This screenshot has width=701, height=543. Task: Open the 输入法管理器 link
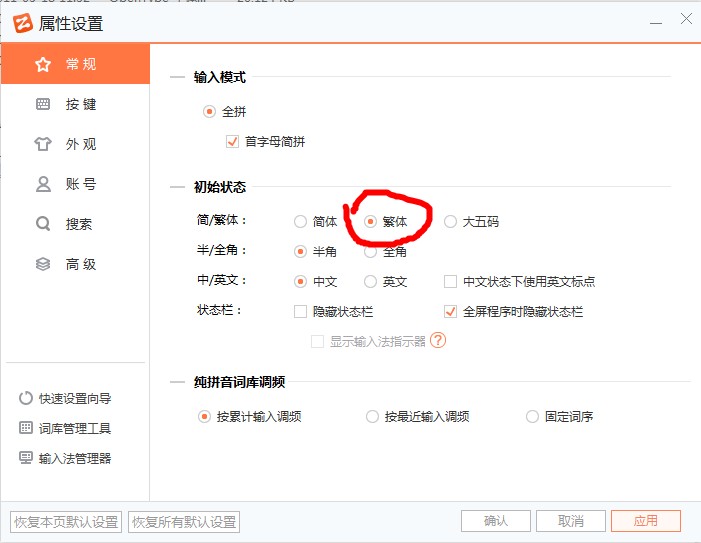coord(75,458)
